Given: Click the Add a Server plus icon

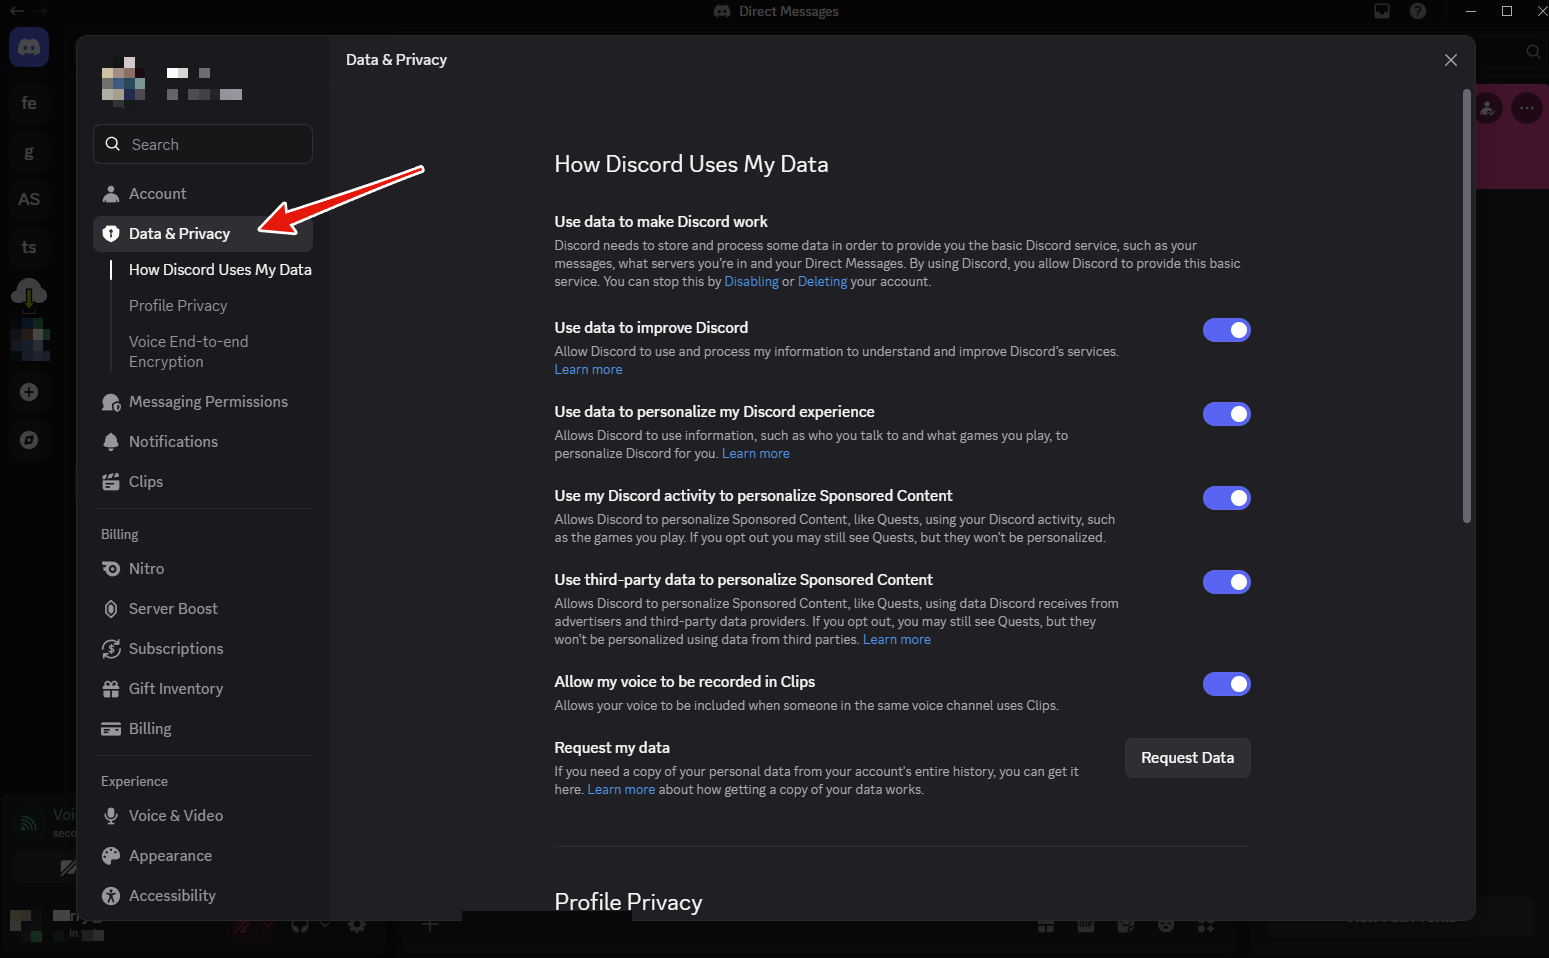Looking at the screenshot, I should [x=29, y=392].
